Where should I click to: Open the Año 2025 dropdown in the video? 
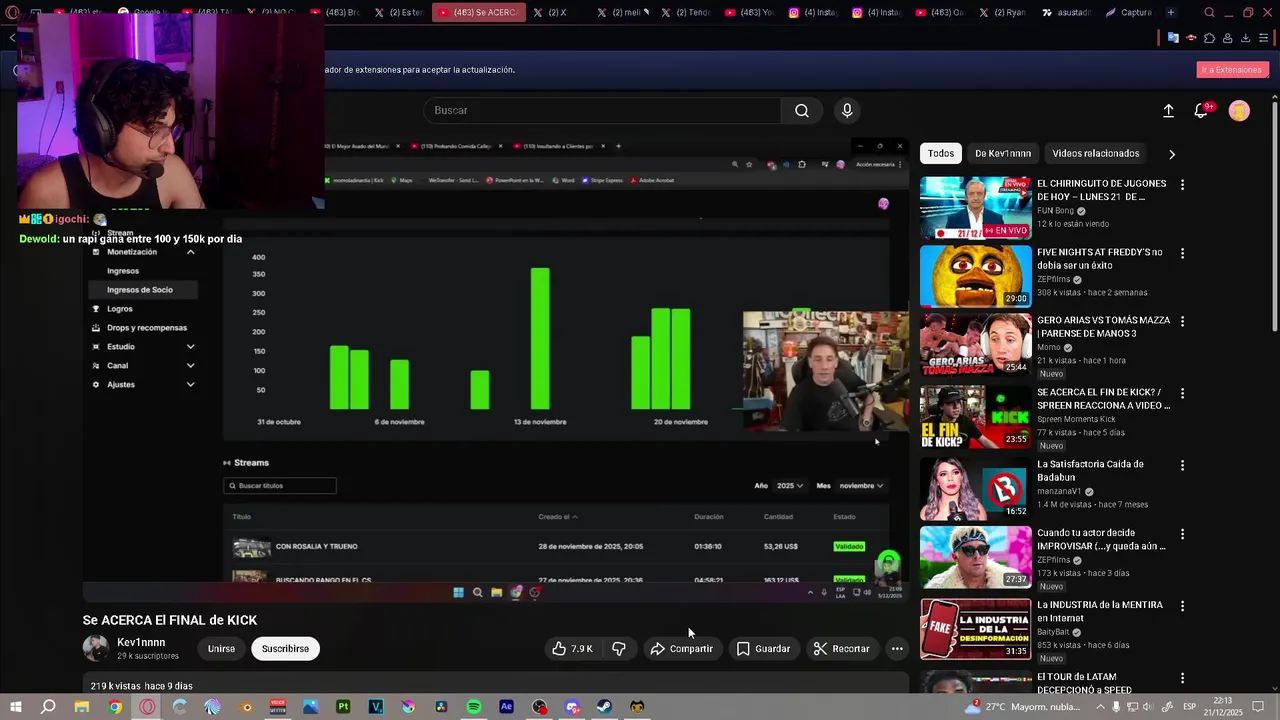(790, 486)
